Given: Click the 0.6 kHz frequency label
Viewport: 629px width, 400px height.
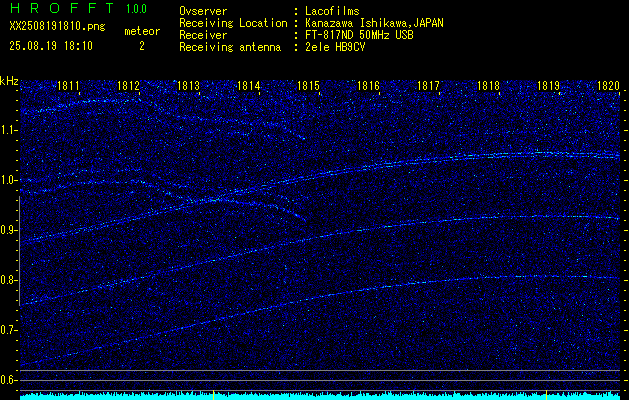Looking at the screenshot, I should pos(8,380).
